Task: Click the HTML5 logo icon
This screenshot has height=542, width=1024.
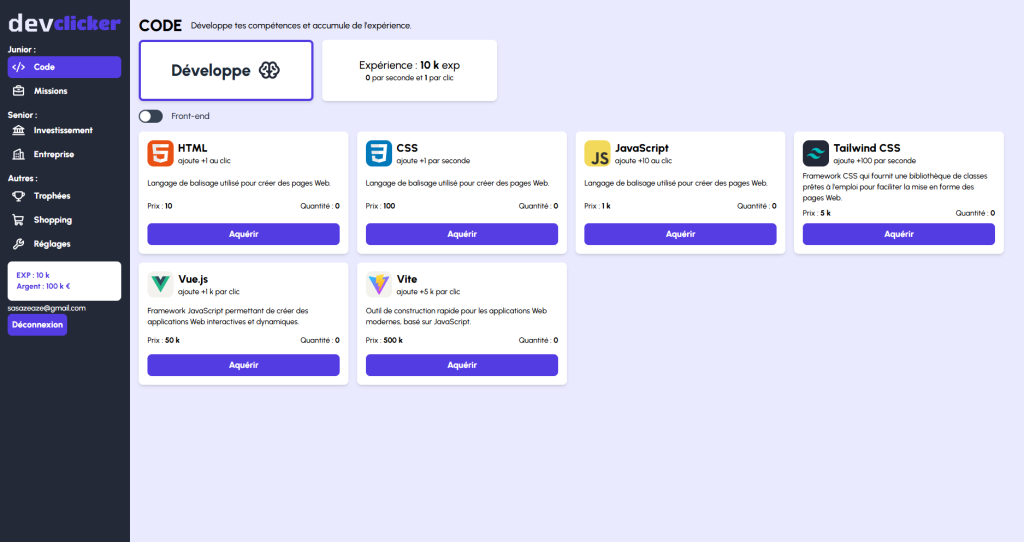Action: click(160, 154)
